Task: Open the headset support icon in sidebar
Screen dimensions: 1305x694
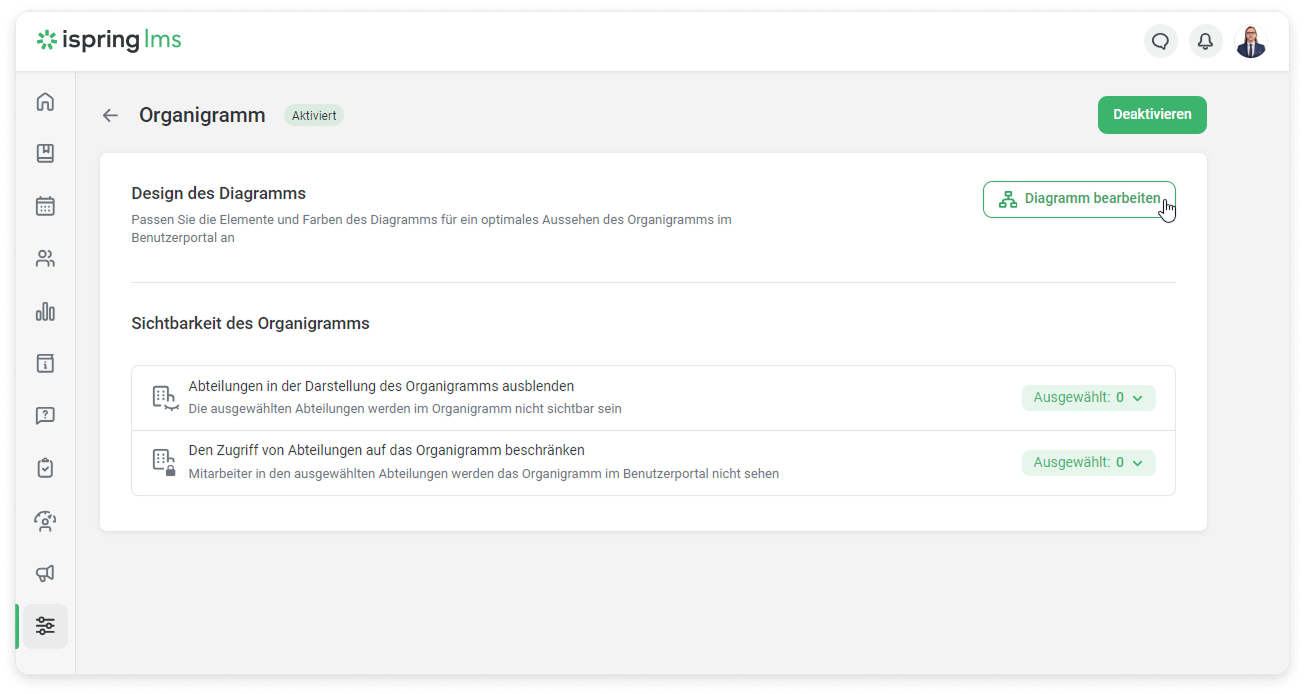Action: coord(45,521)
